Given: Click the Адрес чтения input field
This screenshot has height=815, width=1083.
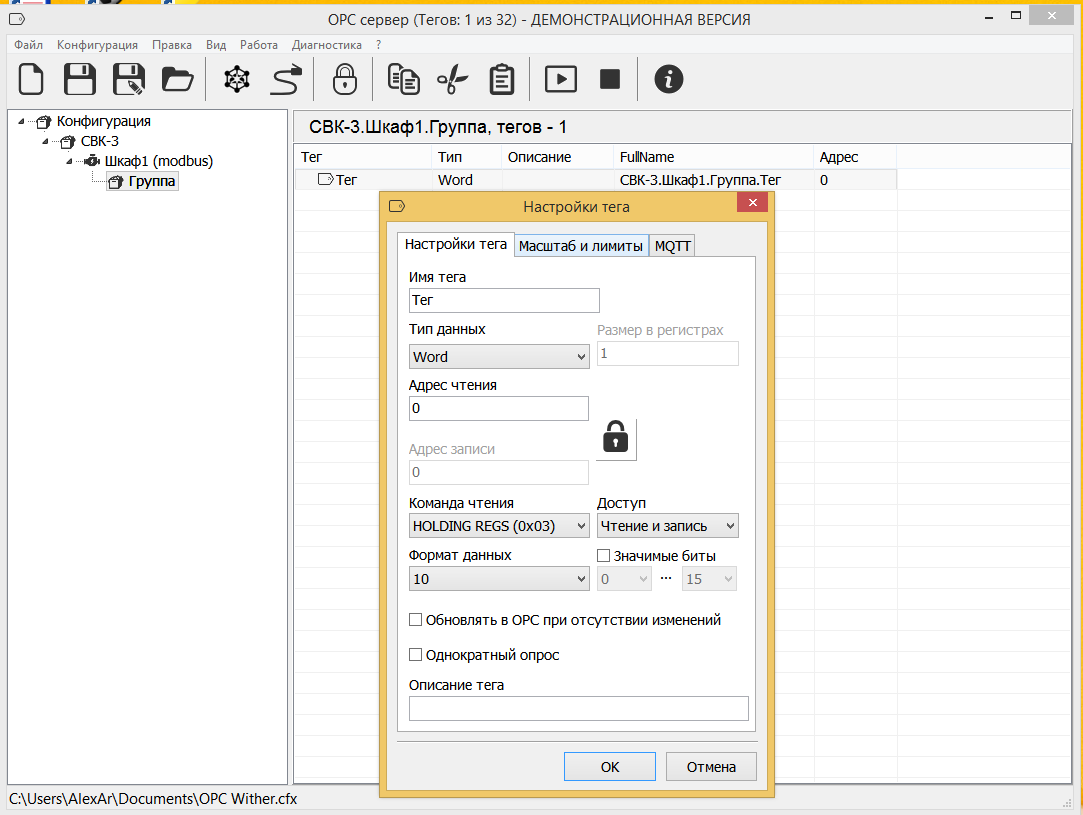Looking at the screenshot, I should tap(499, 408).
